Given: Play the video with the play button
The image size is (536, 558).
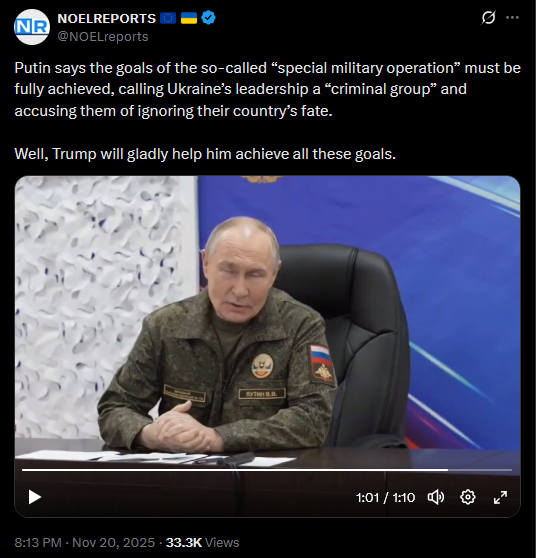Looking at the screenshot, I should (x=35, y=497).
